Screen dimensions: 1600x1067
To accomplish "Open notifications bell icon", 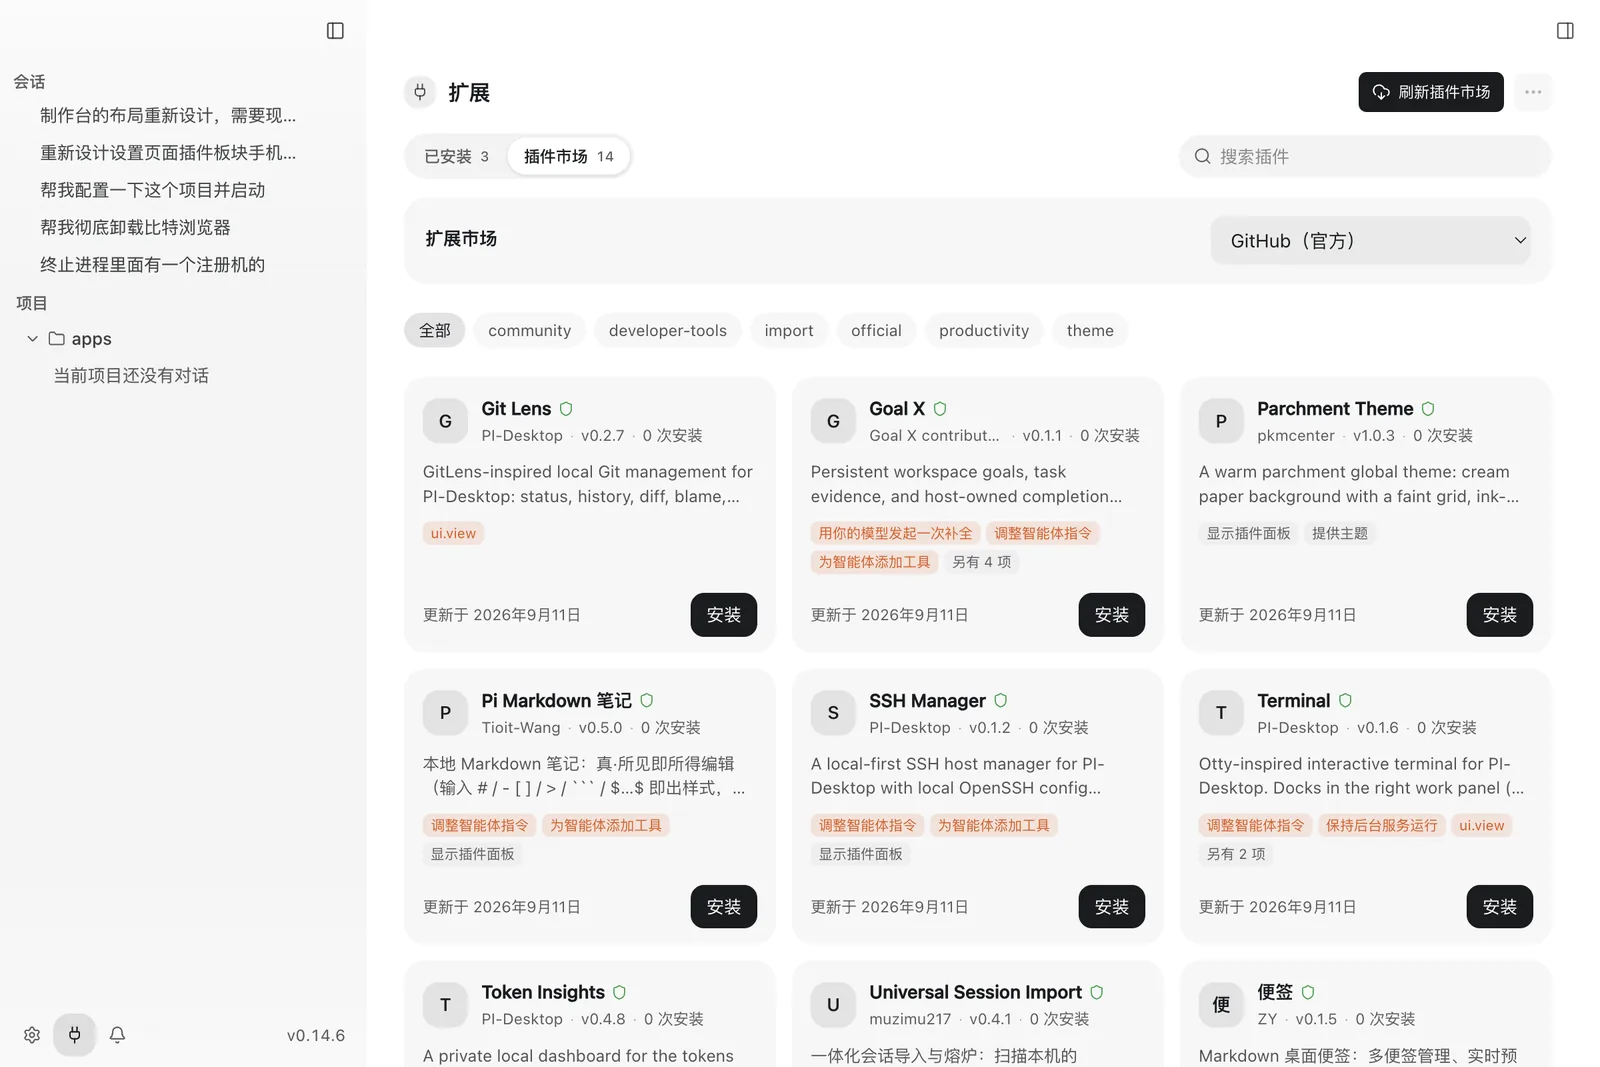I will 117,1035.
